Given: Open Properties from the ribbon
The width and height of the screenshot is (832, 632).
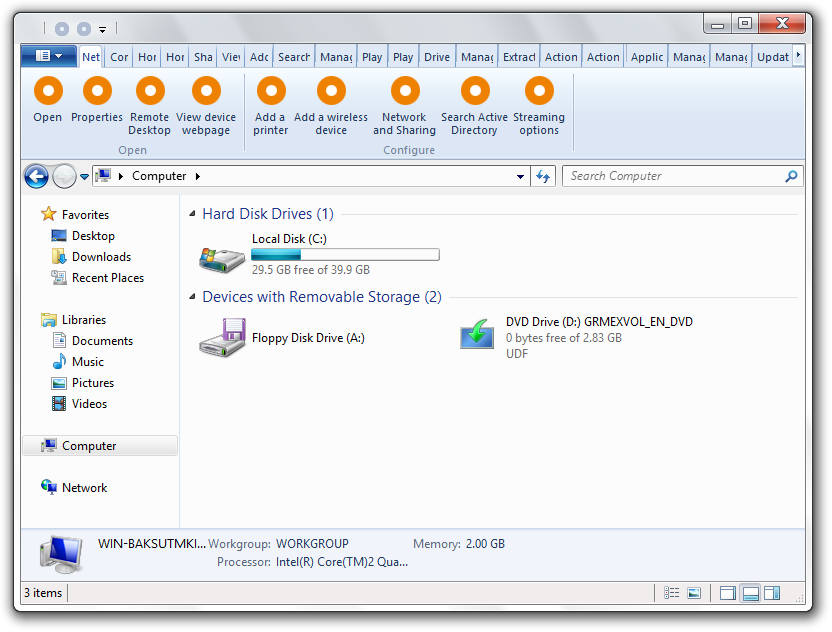Looking at the screenshot, I should tap(97, 91).
